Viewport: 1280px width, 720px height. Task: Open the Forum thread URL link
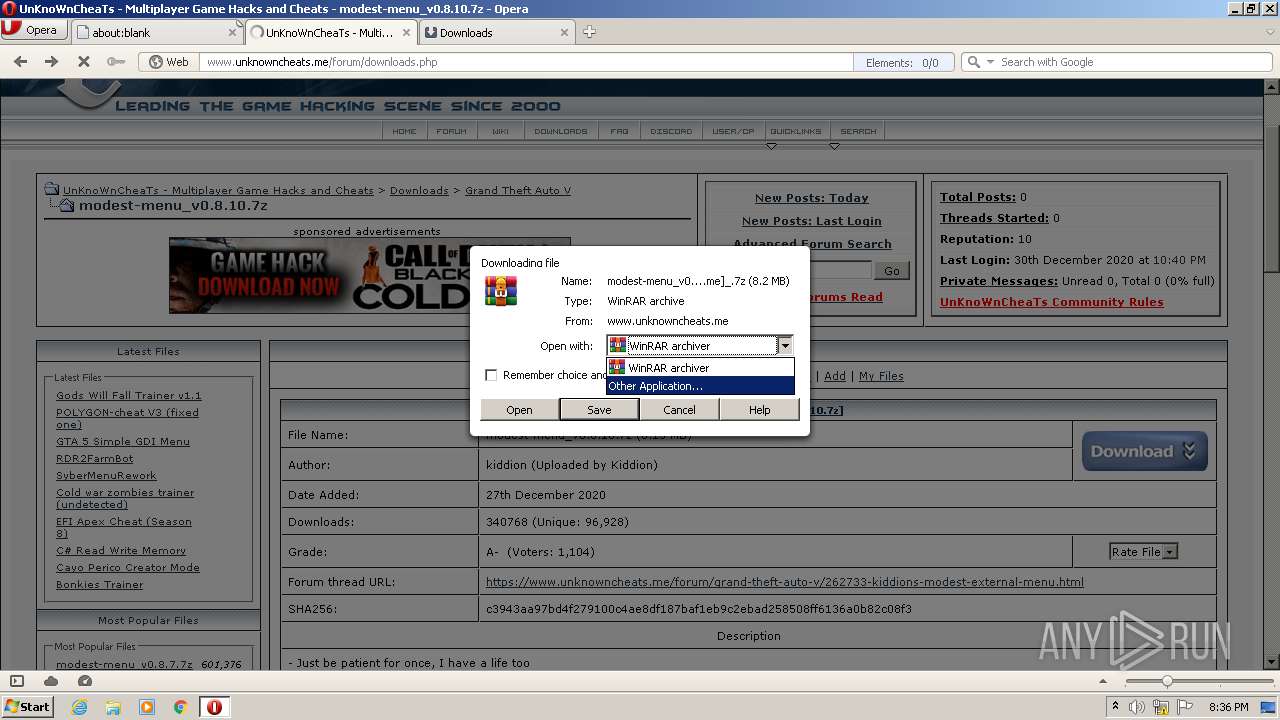pos(785,581)
